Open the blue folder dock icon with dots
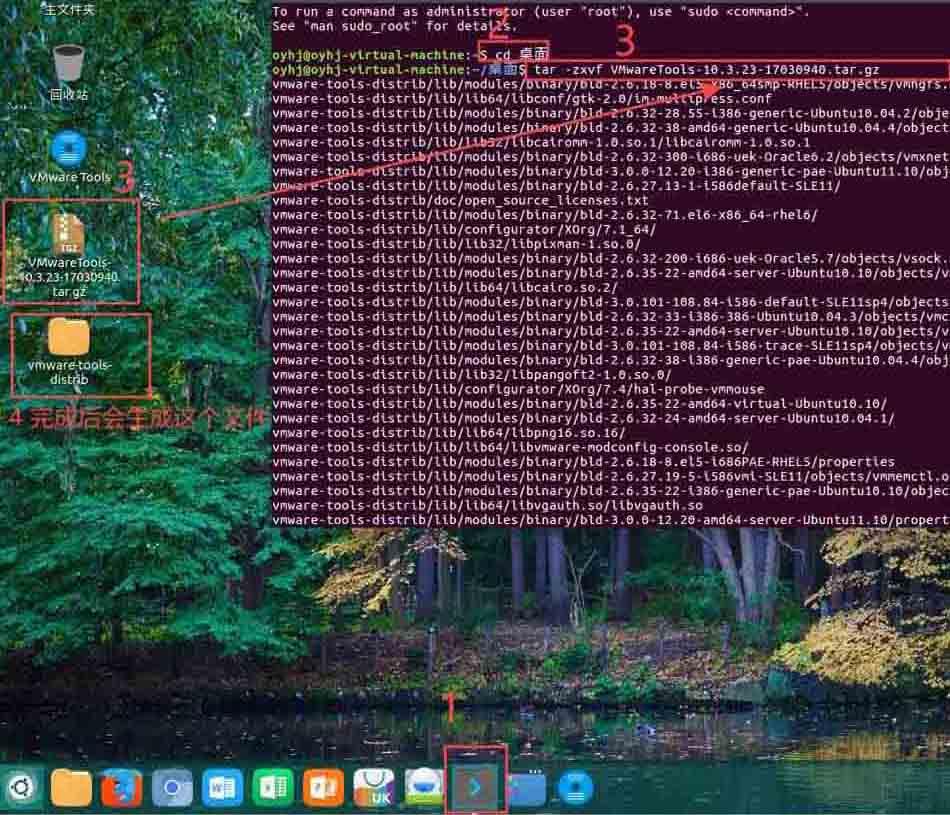The height and width of the screenshot is (815, 950). coord(526,788)
